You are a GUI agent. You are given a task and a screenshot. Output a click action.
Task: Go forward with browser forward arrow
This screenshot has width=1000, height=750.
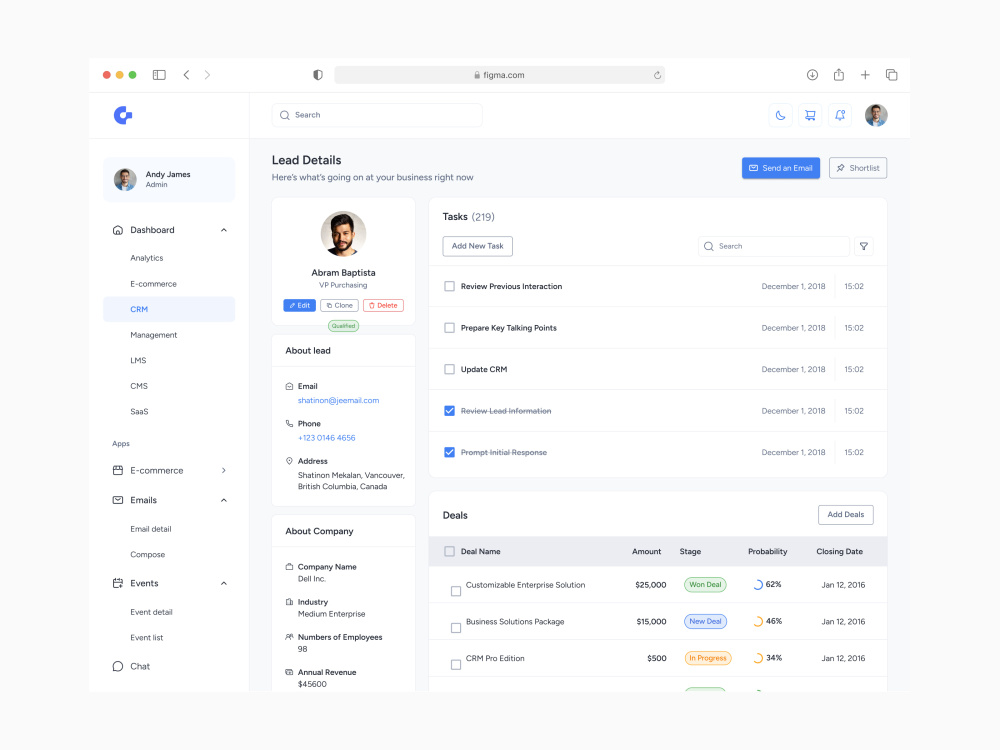(207, 75)
